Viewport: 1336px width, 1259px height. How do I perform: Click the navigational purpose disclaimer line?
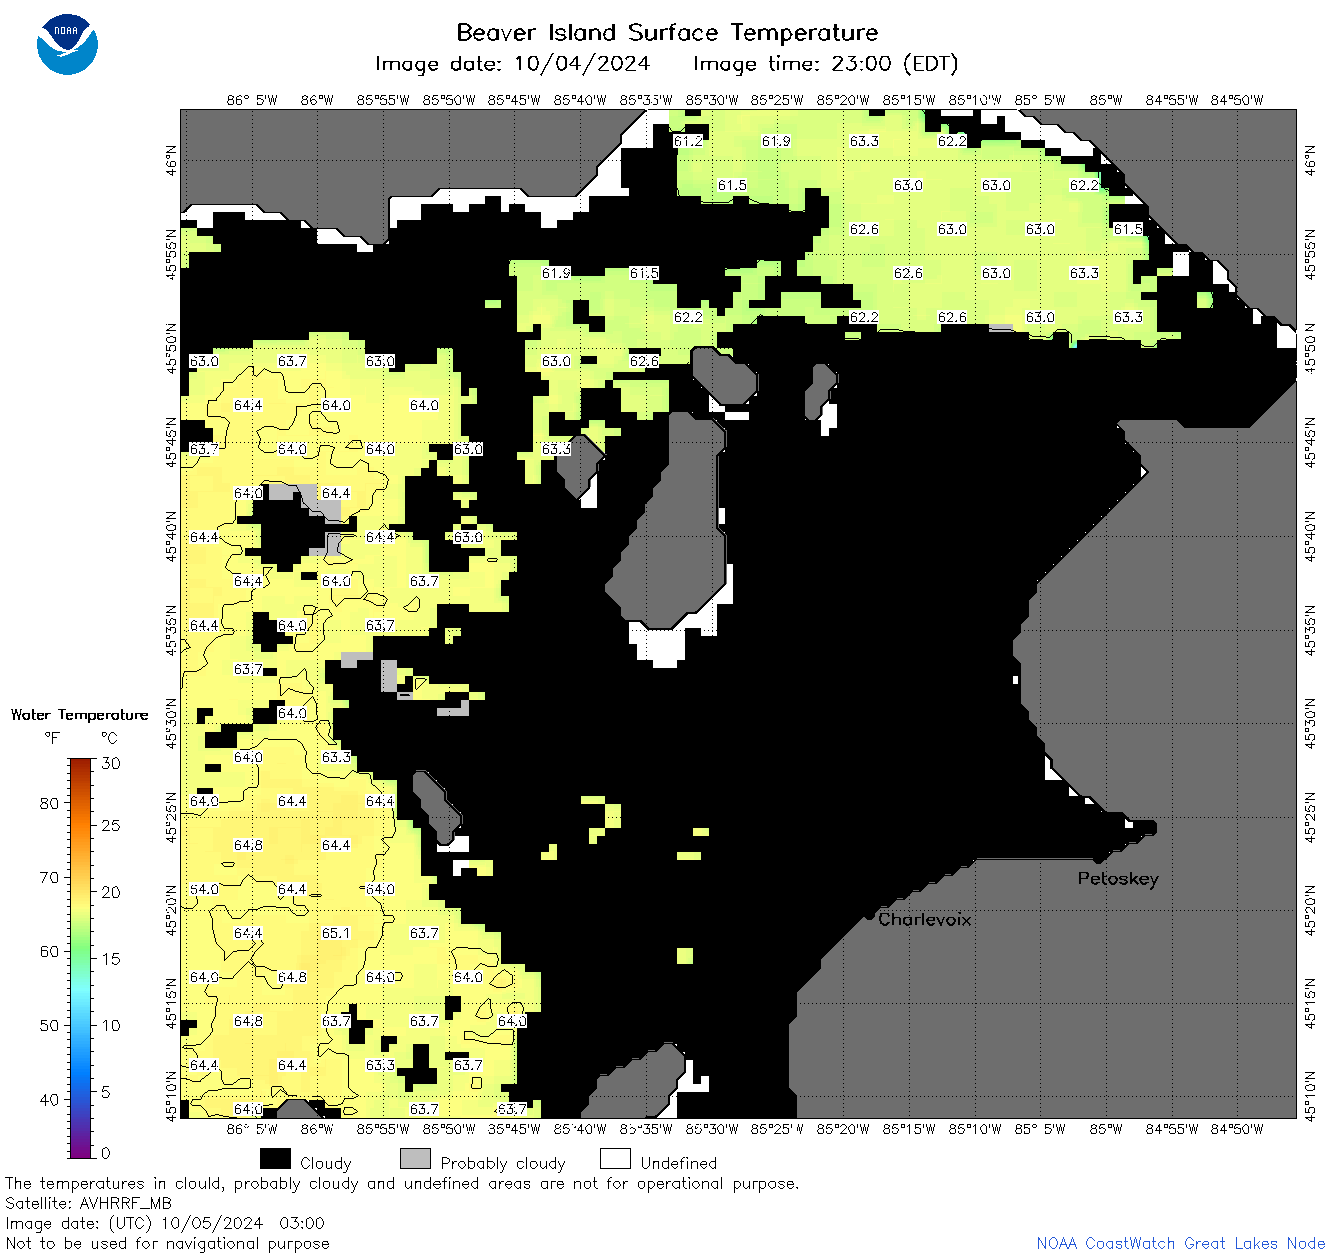tap(167, 1243)
